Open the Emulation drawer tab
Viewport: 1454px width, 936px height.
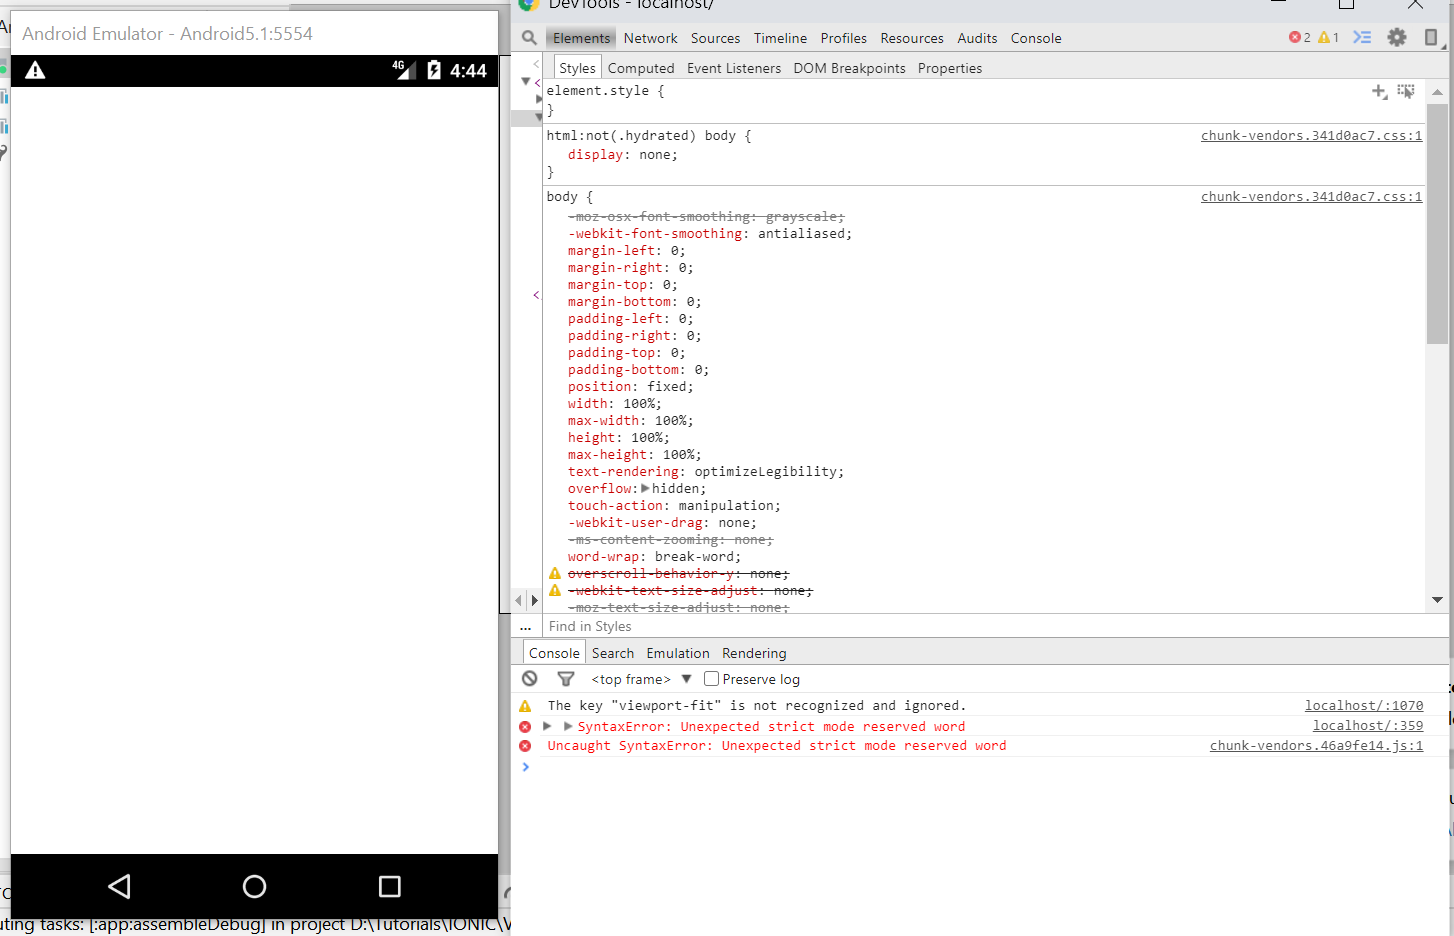point(678,653)
